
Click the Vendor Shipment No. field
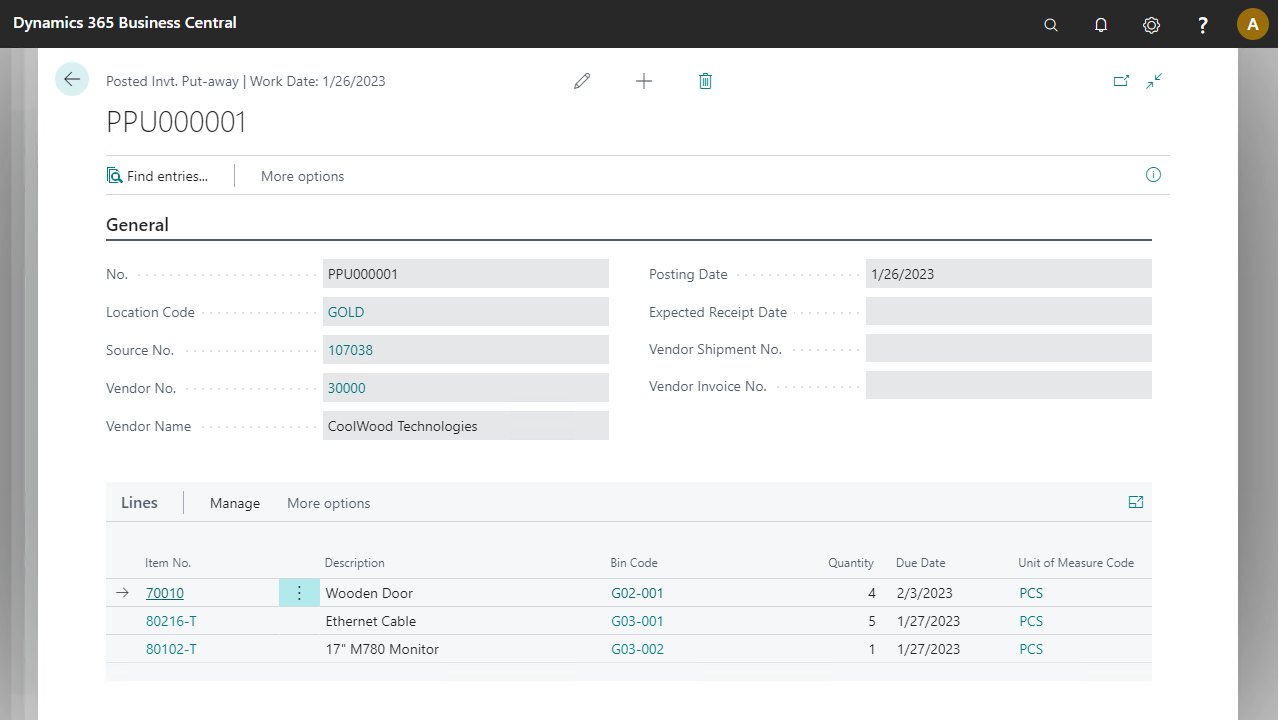(x=1009, y=348)
